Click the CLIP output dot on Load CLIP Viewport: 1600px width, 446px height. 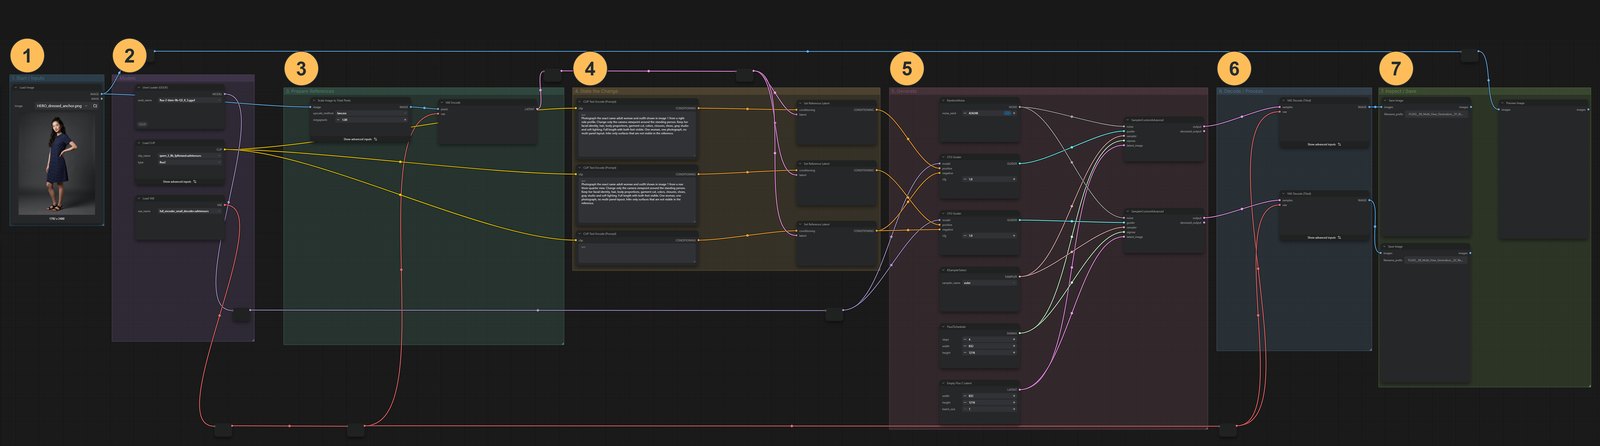click(x=225, y=149)
